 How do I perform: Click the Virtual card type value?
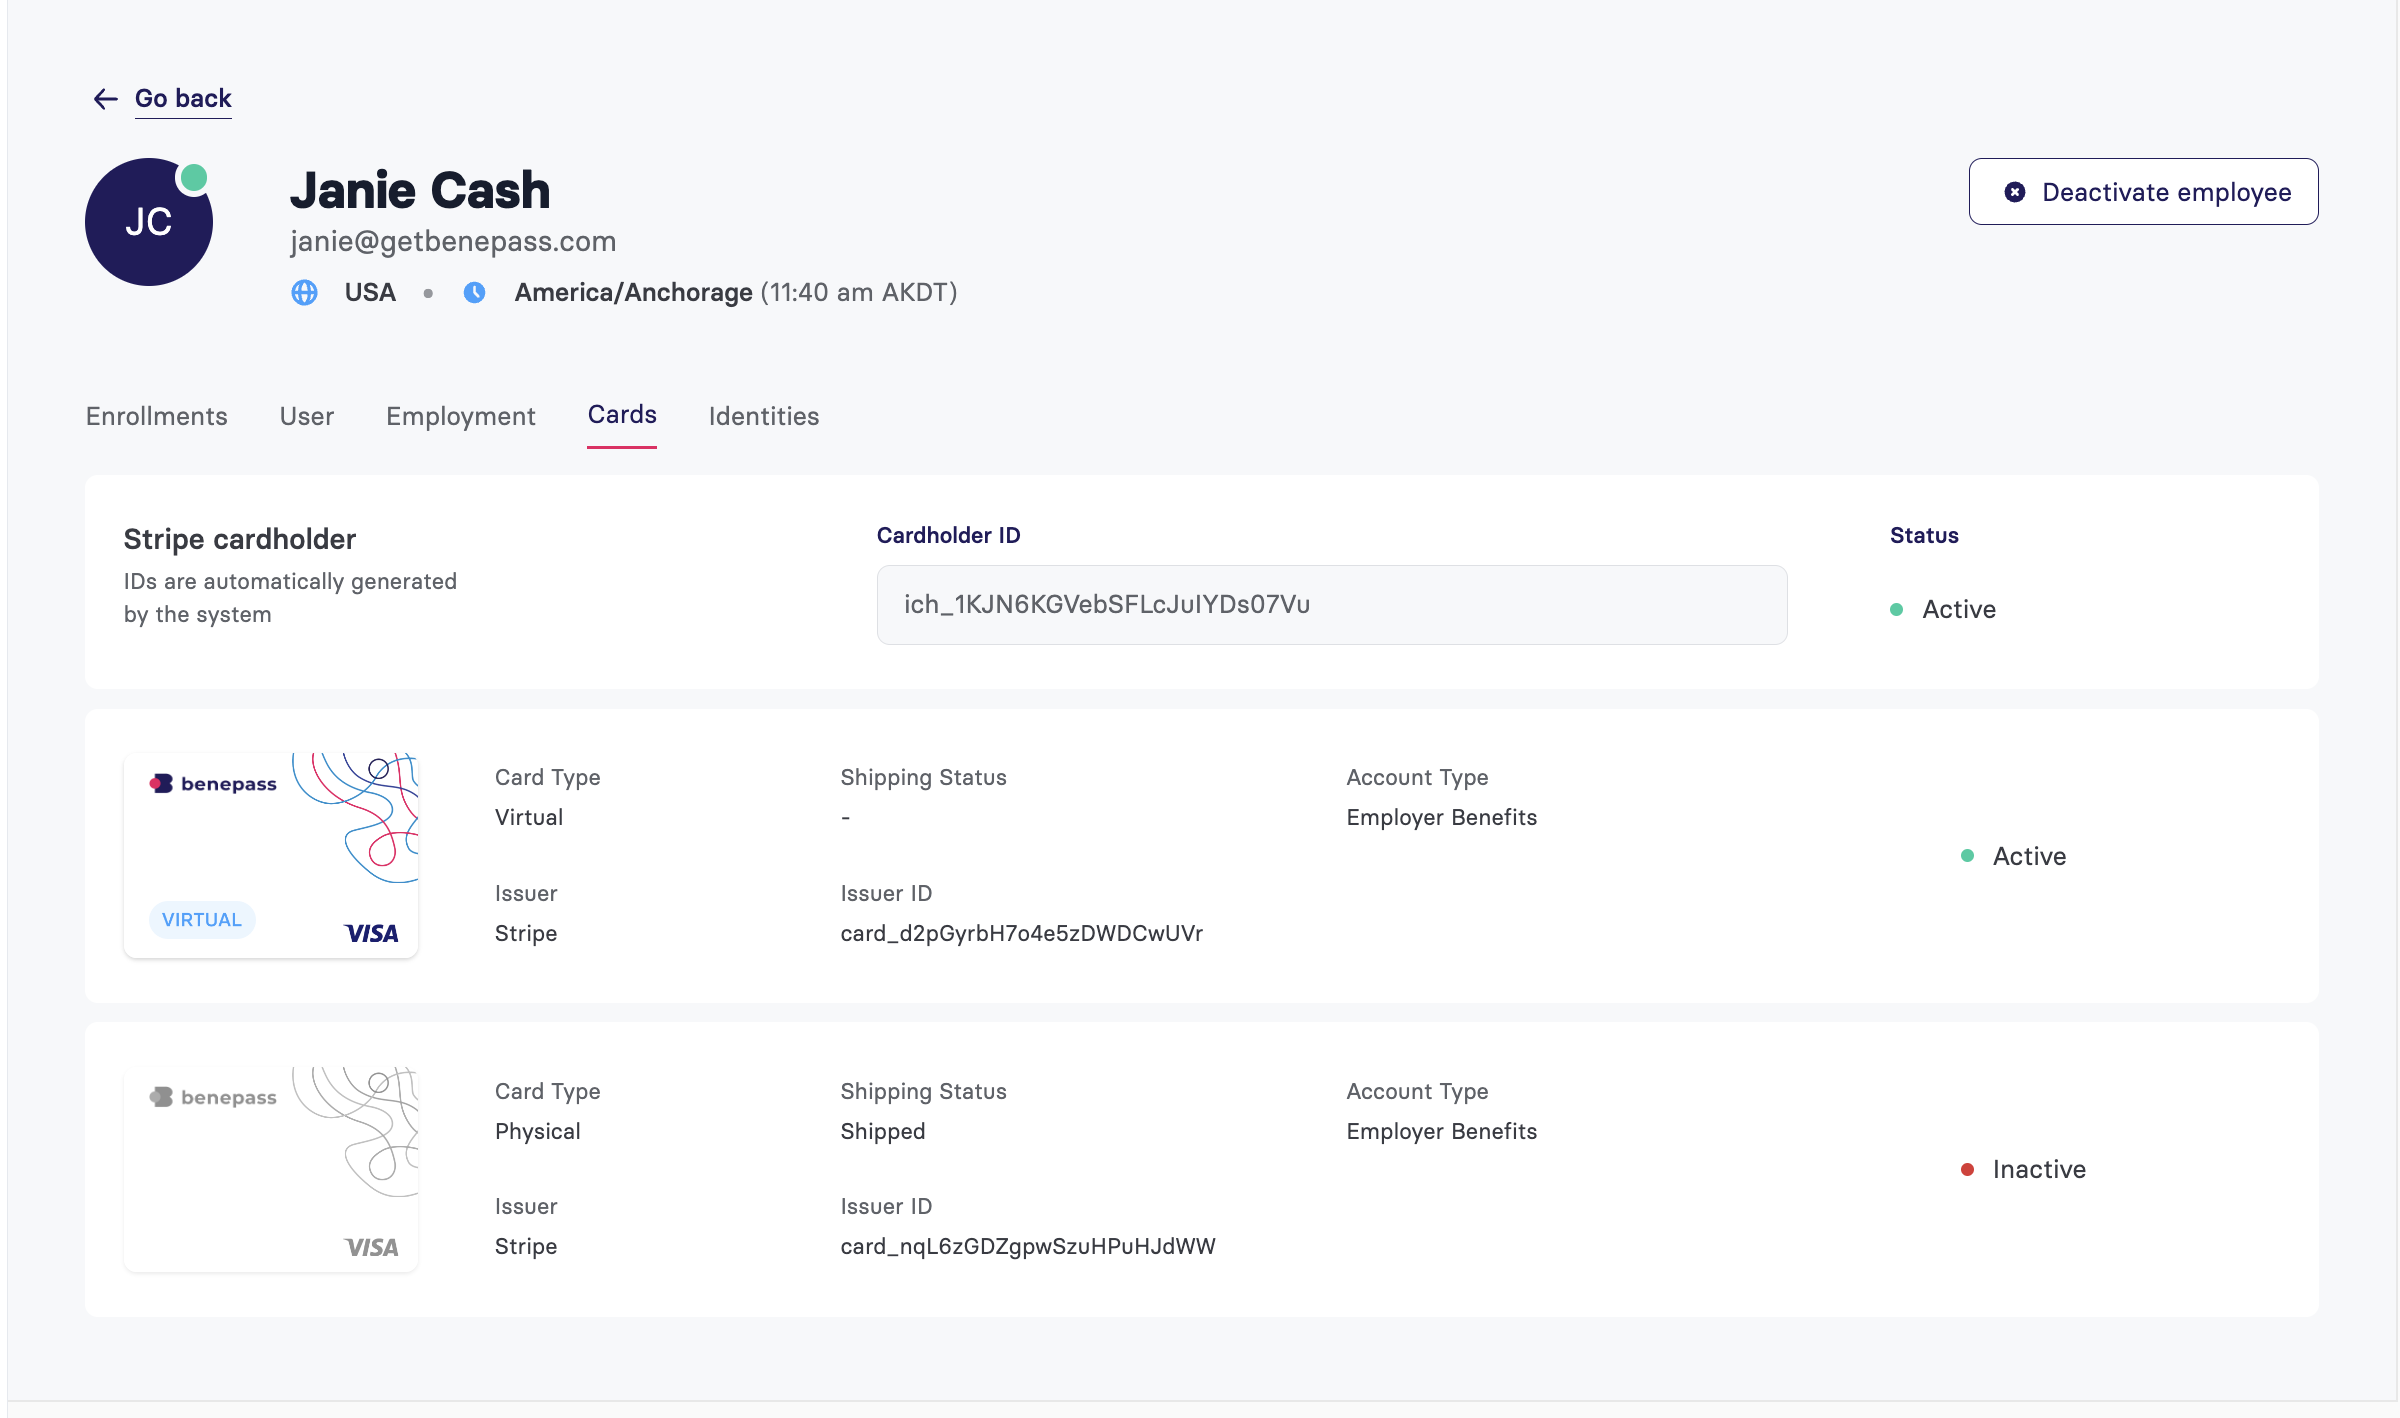pos(529,817)
